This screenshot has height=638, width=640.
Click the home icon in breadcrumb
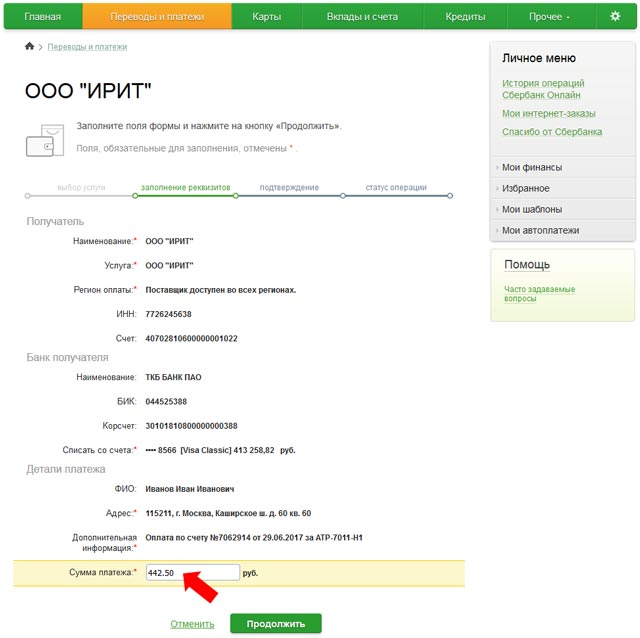pos(29,47)
